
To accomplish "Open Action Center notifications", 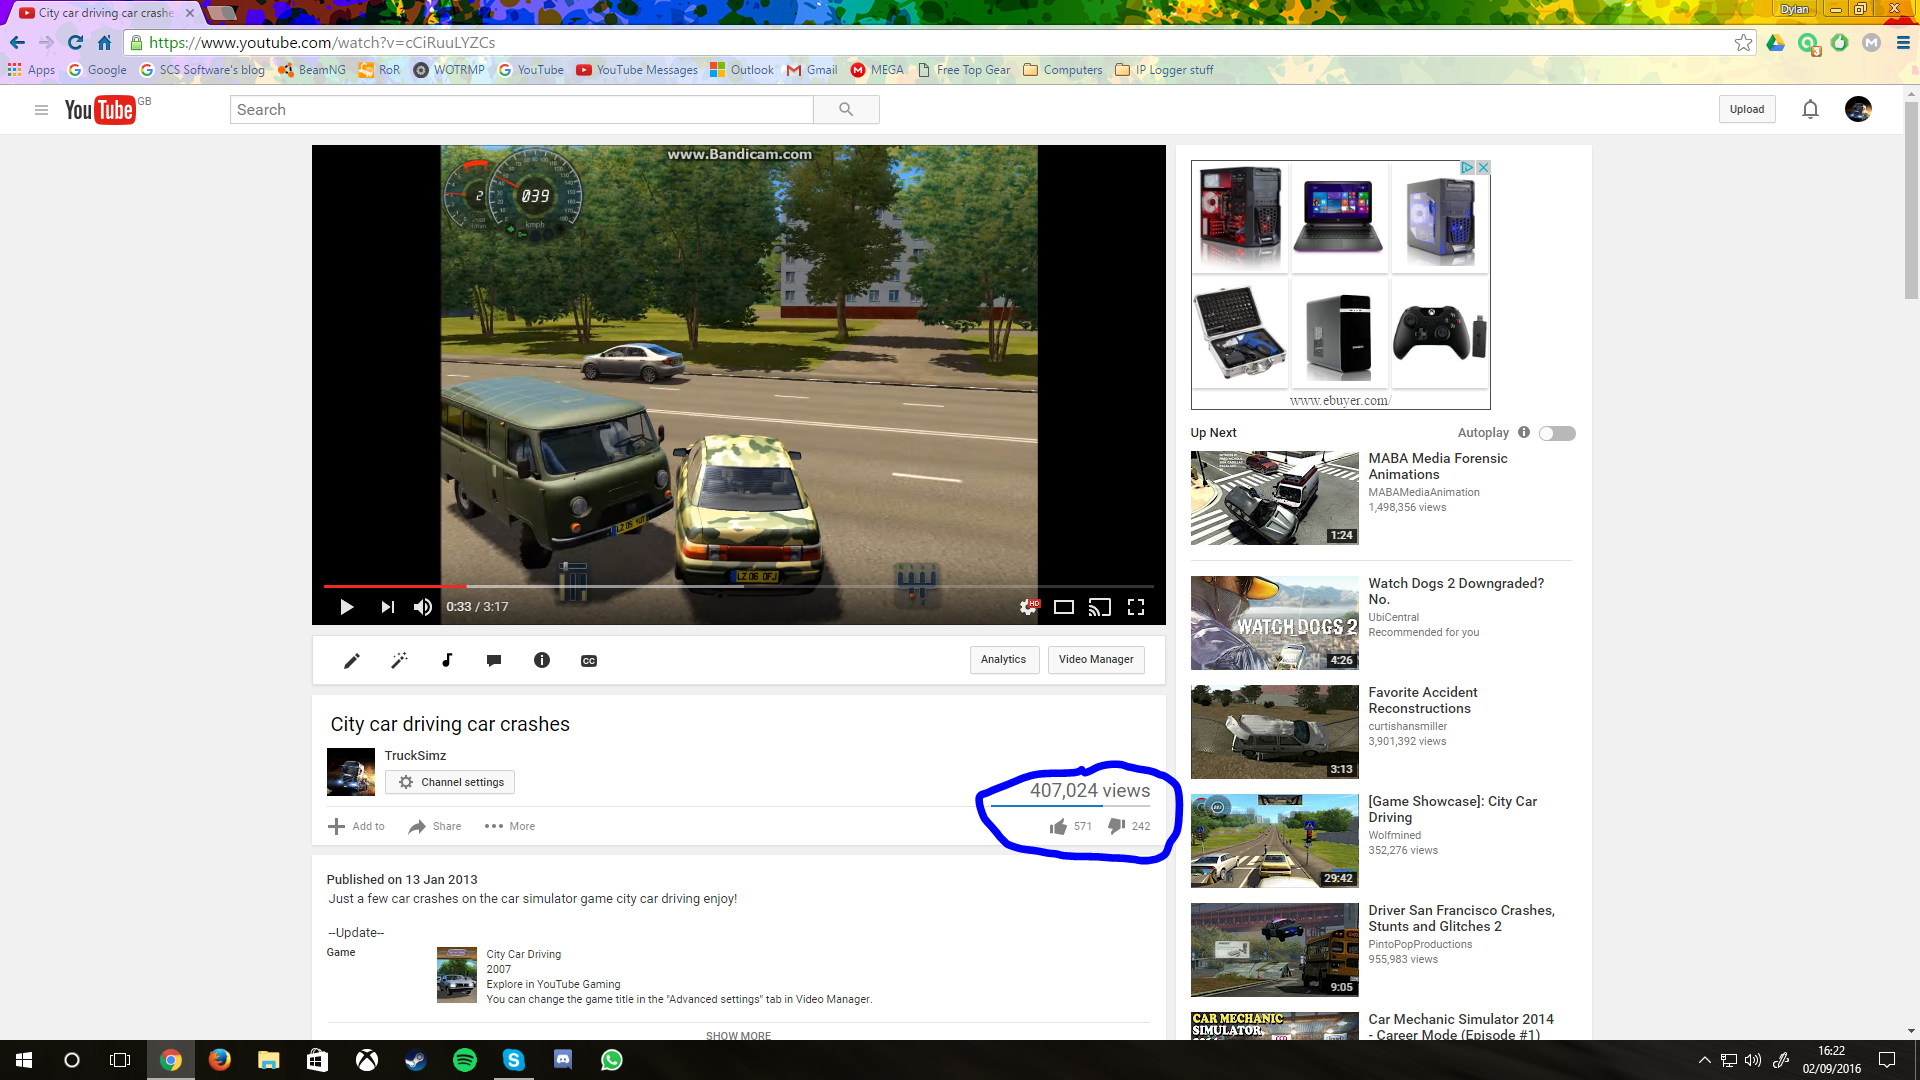I will 1887,1060.
